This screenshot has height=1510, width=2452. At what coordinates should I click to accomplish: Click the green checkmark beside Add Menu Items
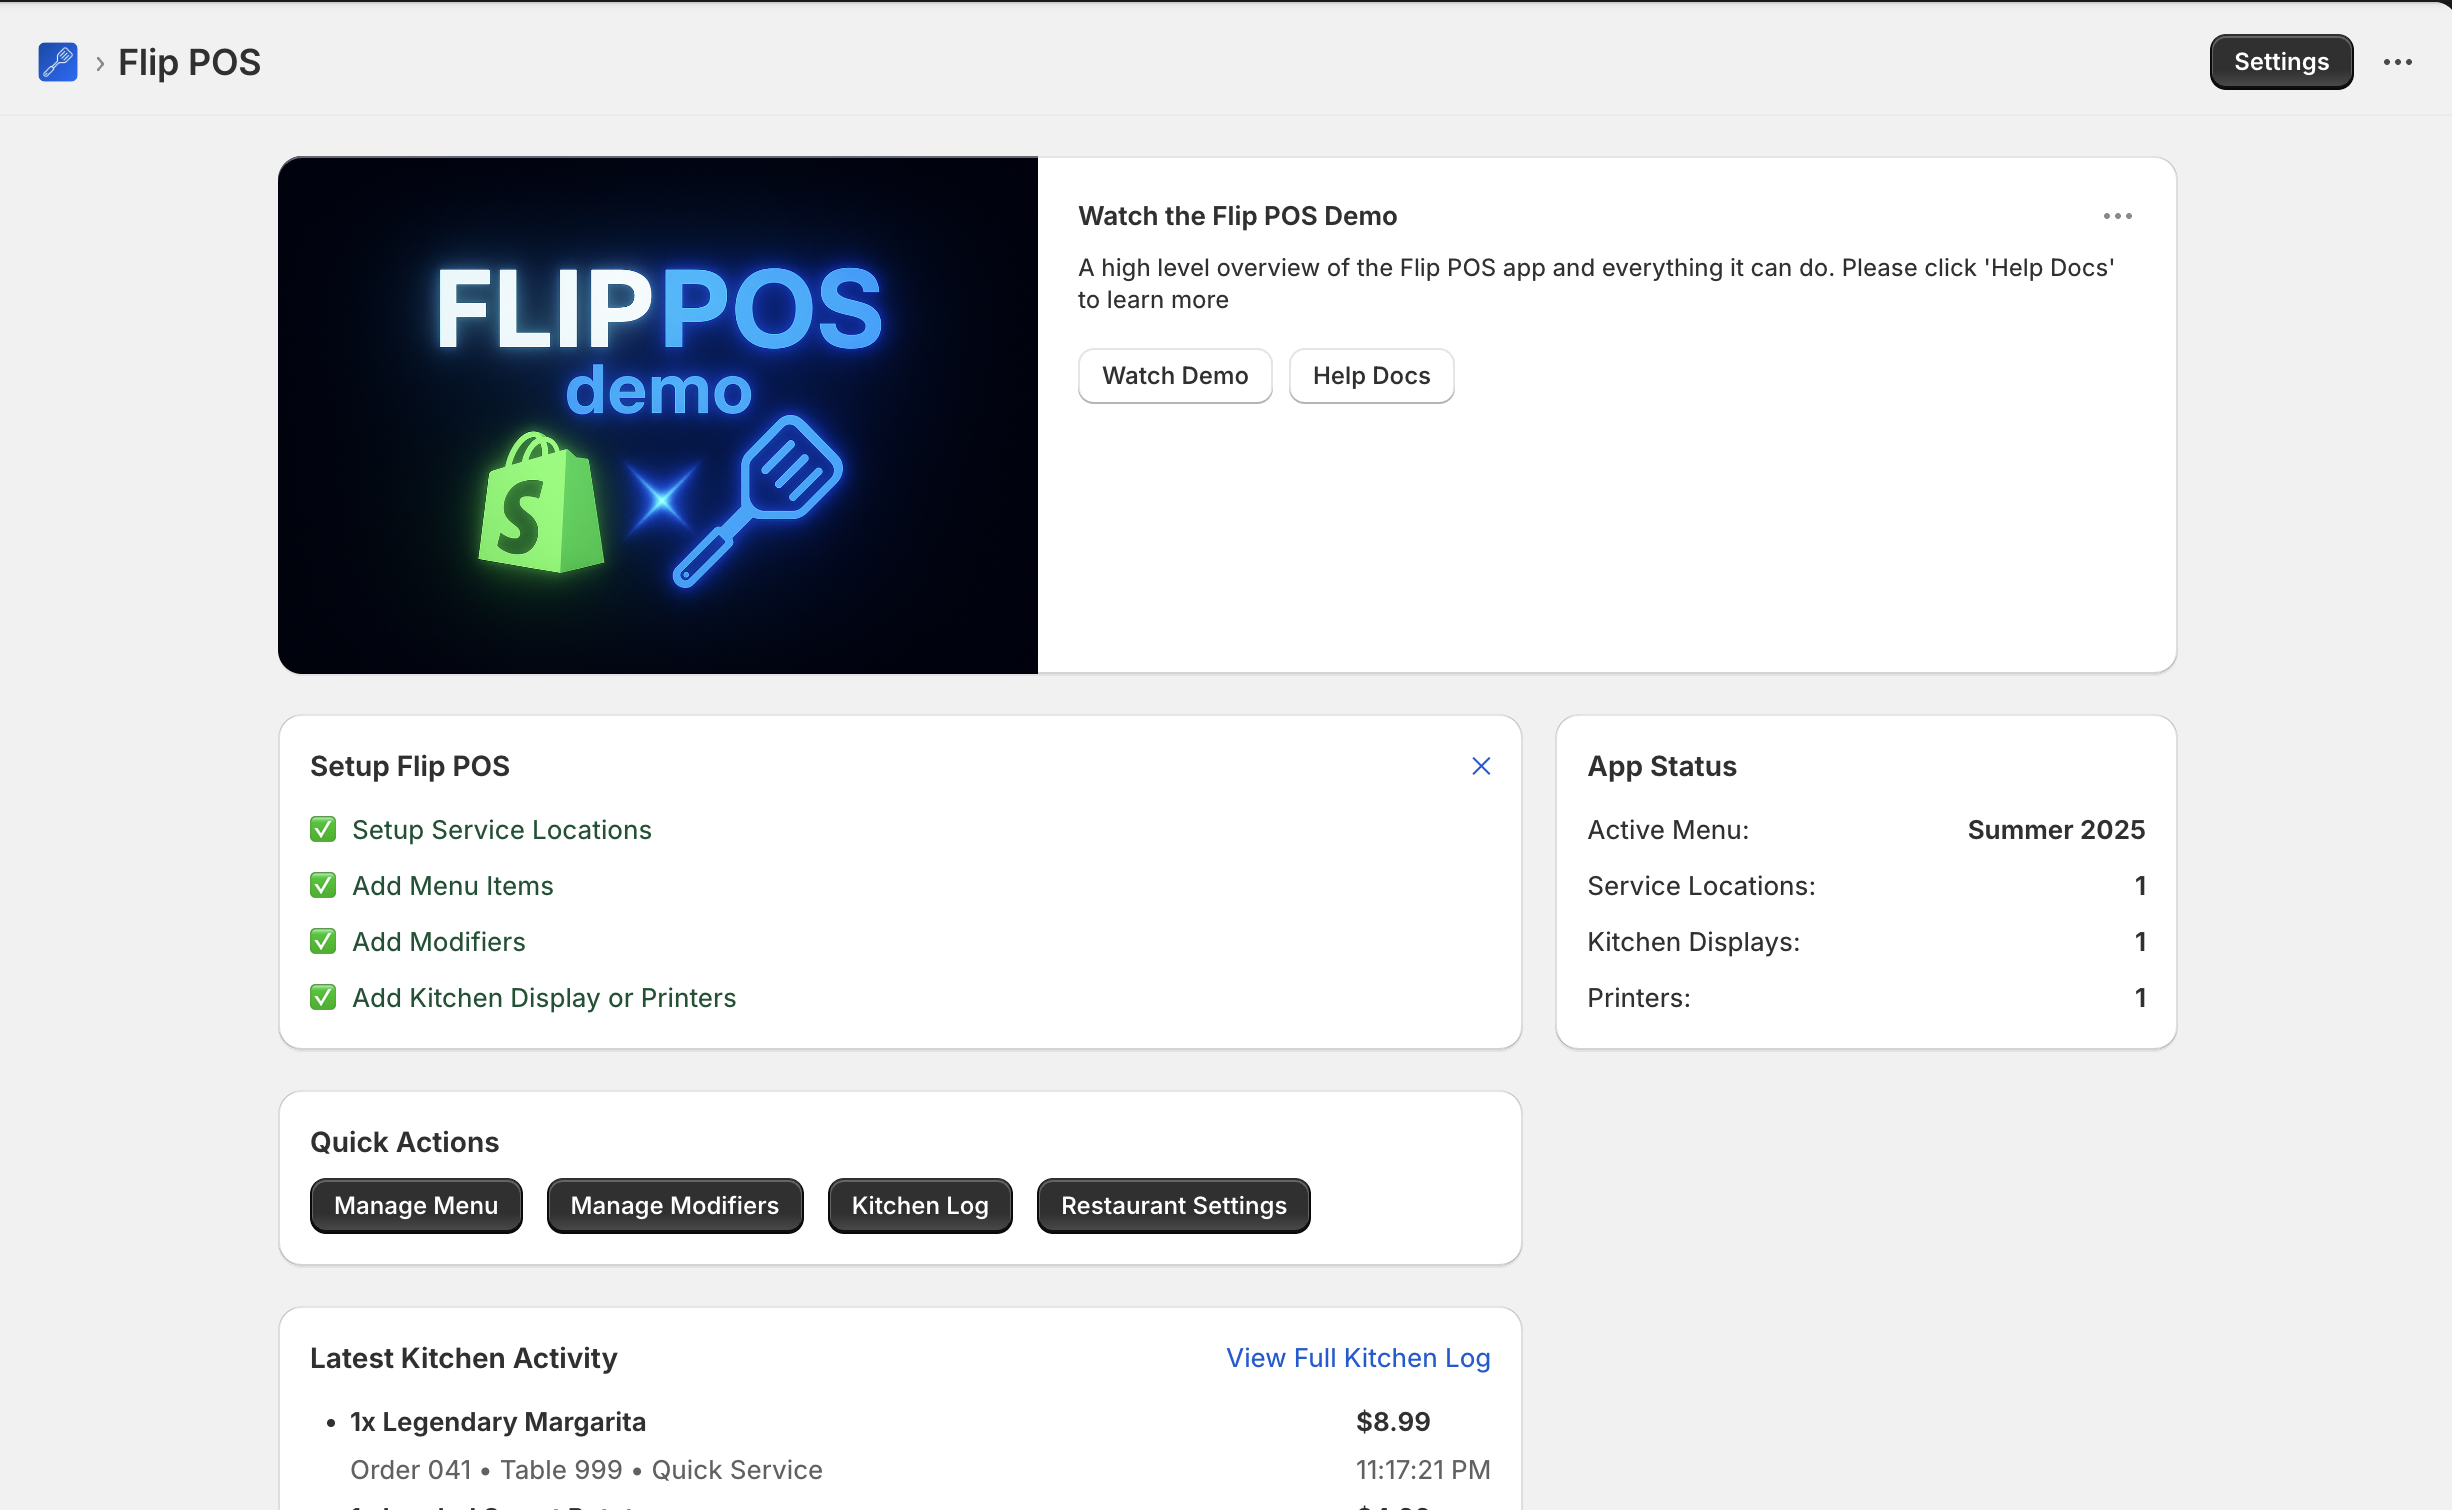[x=322, y=885]
